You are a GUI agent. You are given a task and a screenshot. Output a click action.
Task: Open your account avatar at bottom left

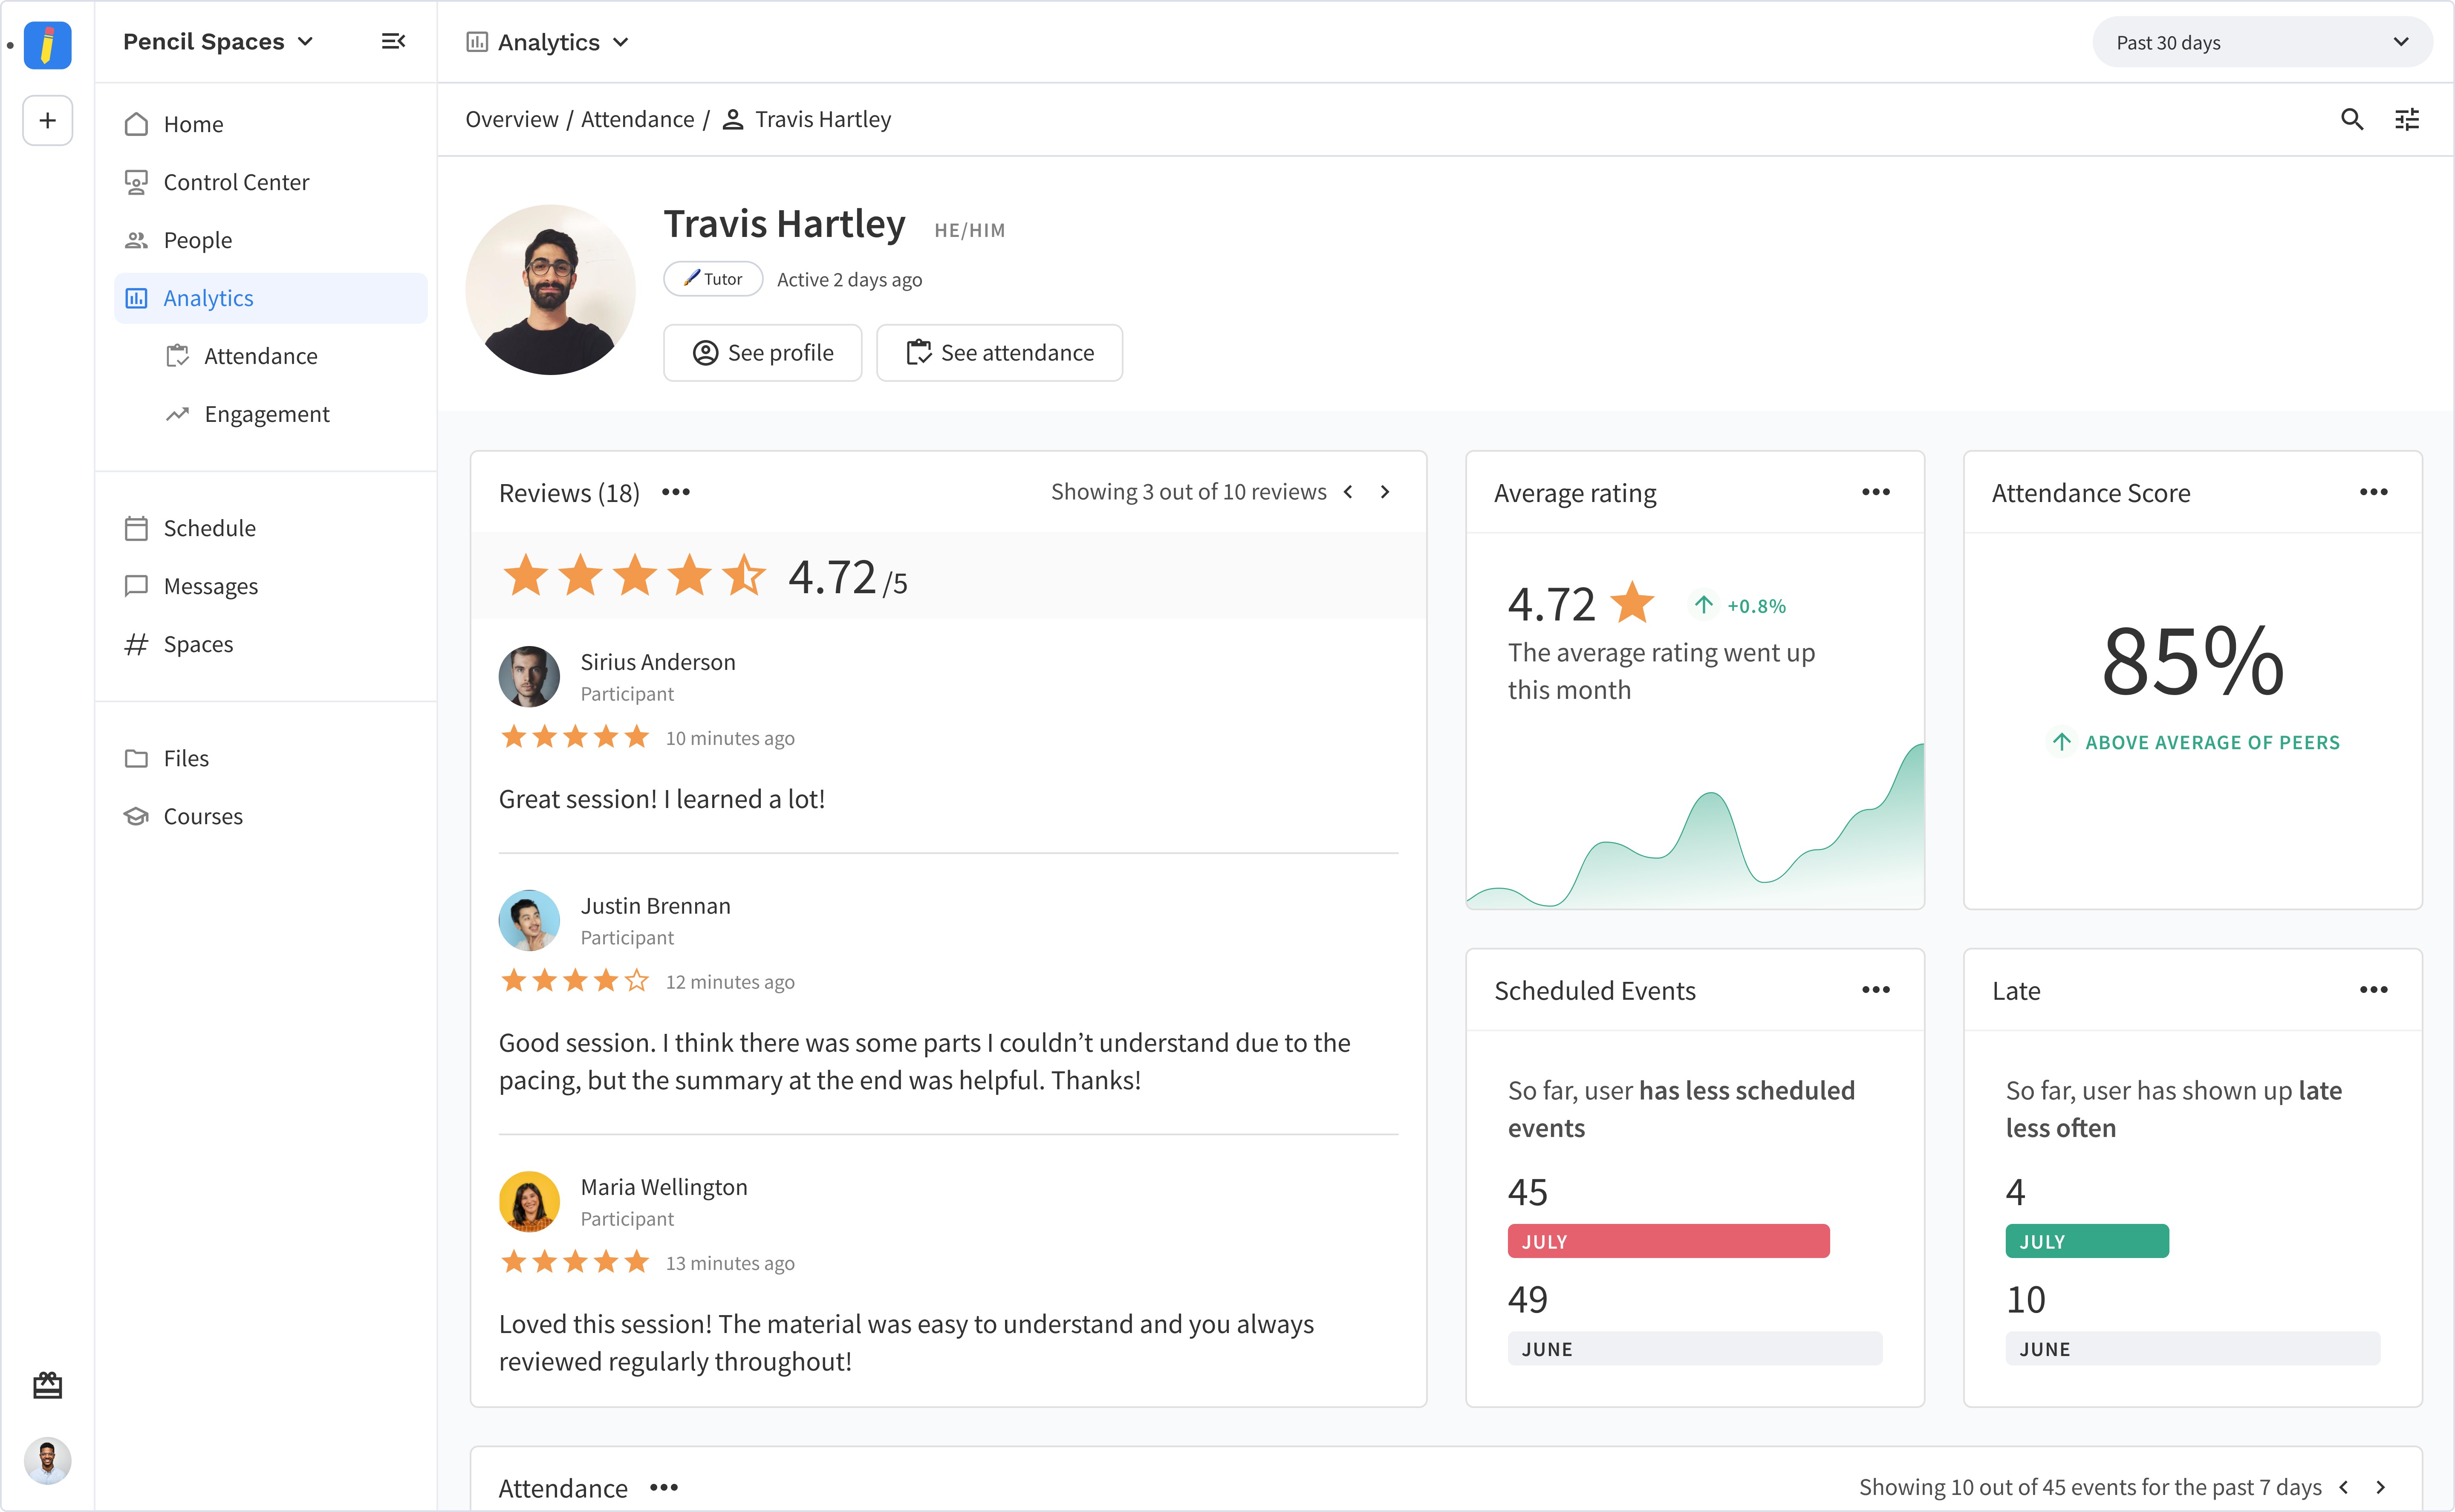click(47, 1461)
